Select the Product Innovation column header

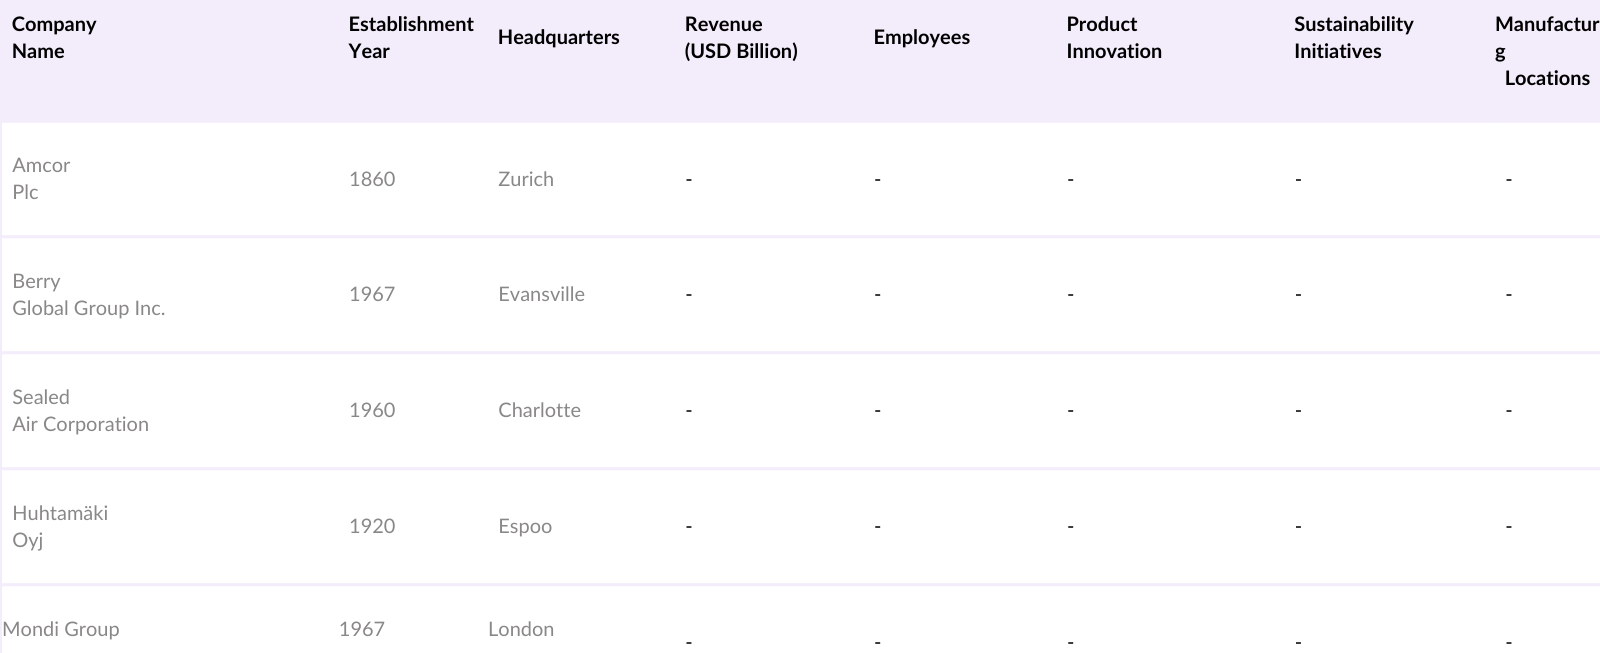1113,38
